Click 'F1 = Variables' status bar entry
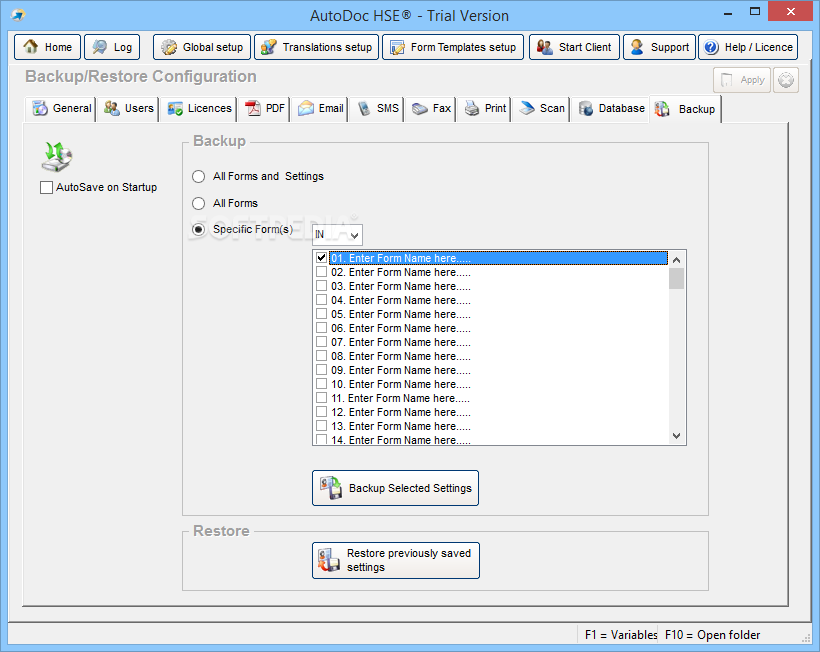This screenshot has height=652, width=820. pos(621,635)
